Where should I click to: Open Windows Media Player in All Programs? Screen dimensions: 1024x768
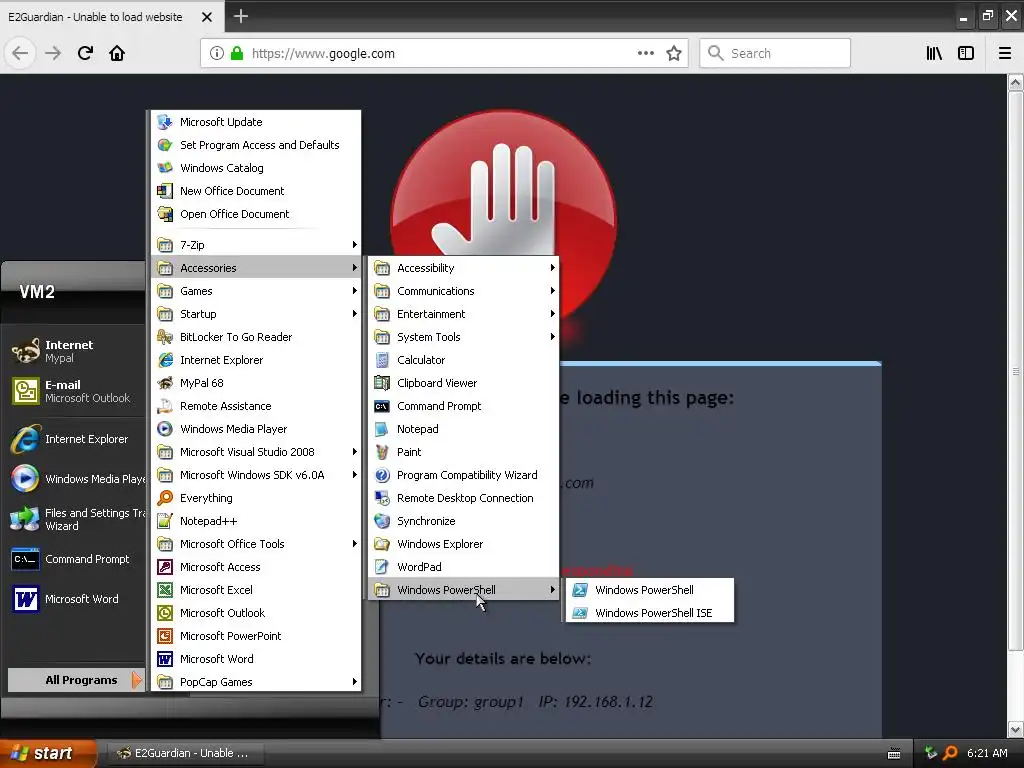click(x=256, y=429)
